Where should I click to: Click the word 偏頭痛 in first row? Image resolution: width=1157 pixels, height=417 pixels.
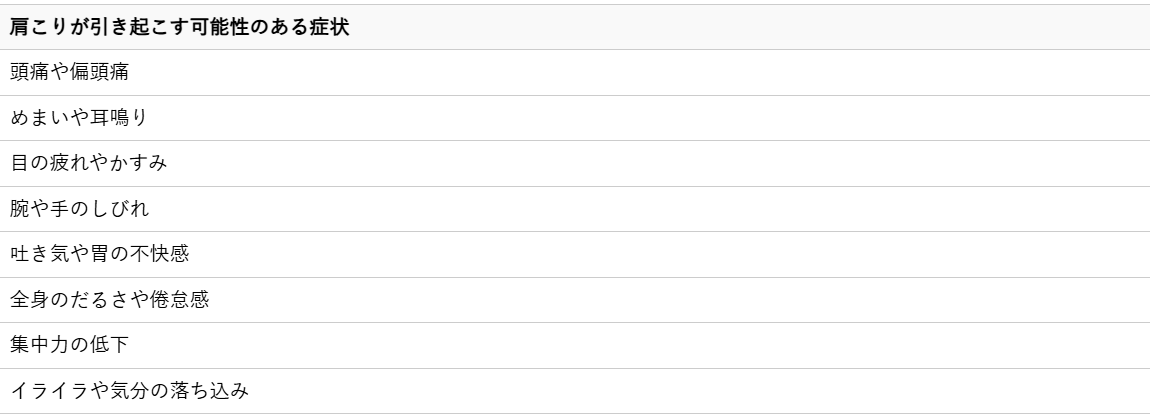coord(100,72)
